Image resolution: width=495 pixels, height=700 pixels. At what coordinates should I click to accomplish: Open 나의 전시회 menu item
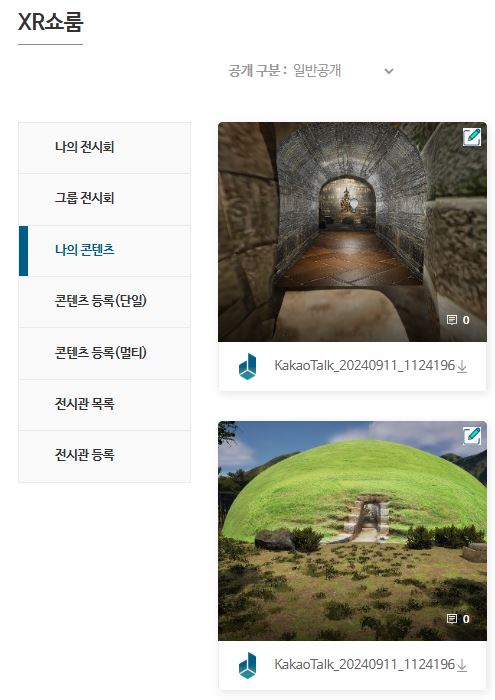click(x=104, y=148)
